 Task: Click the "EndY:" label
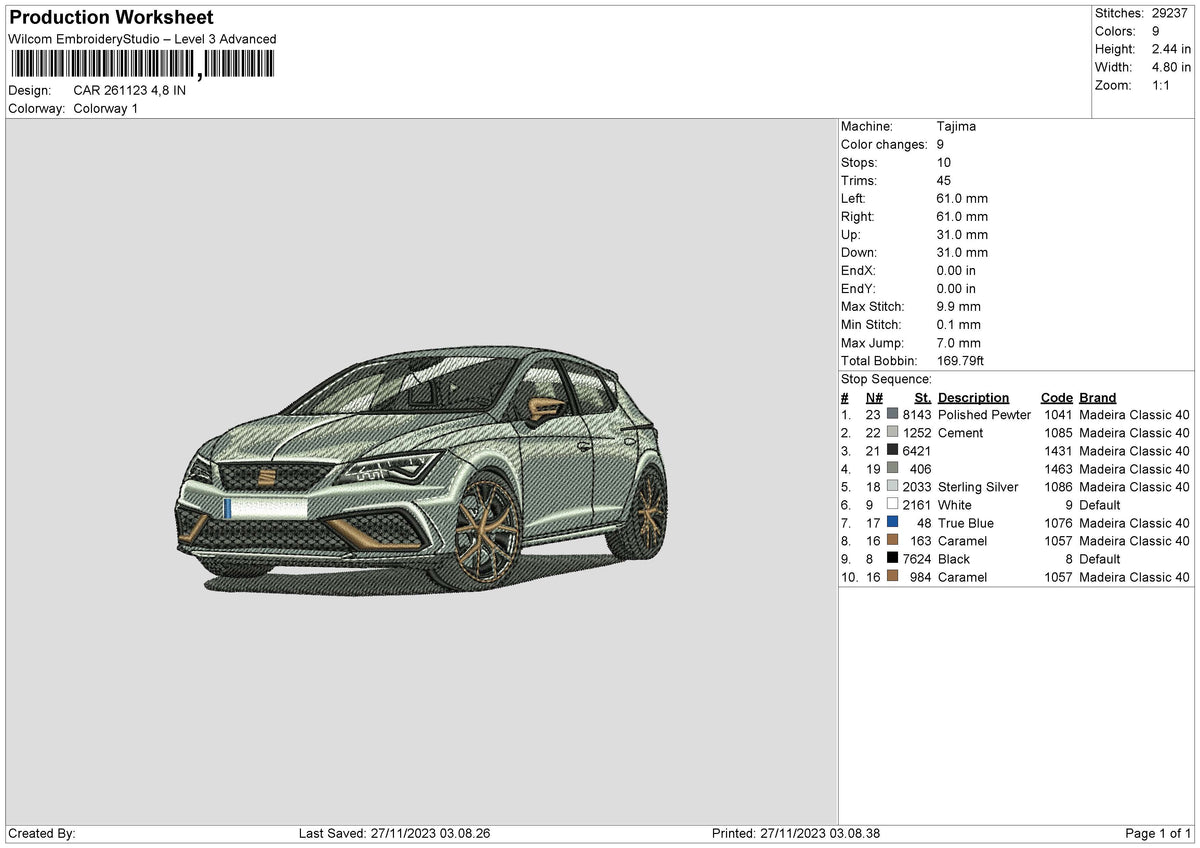pyautogui.click(x=858, y=289)
